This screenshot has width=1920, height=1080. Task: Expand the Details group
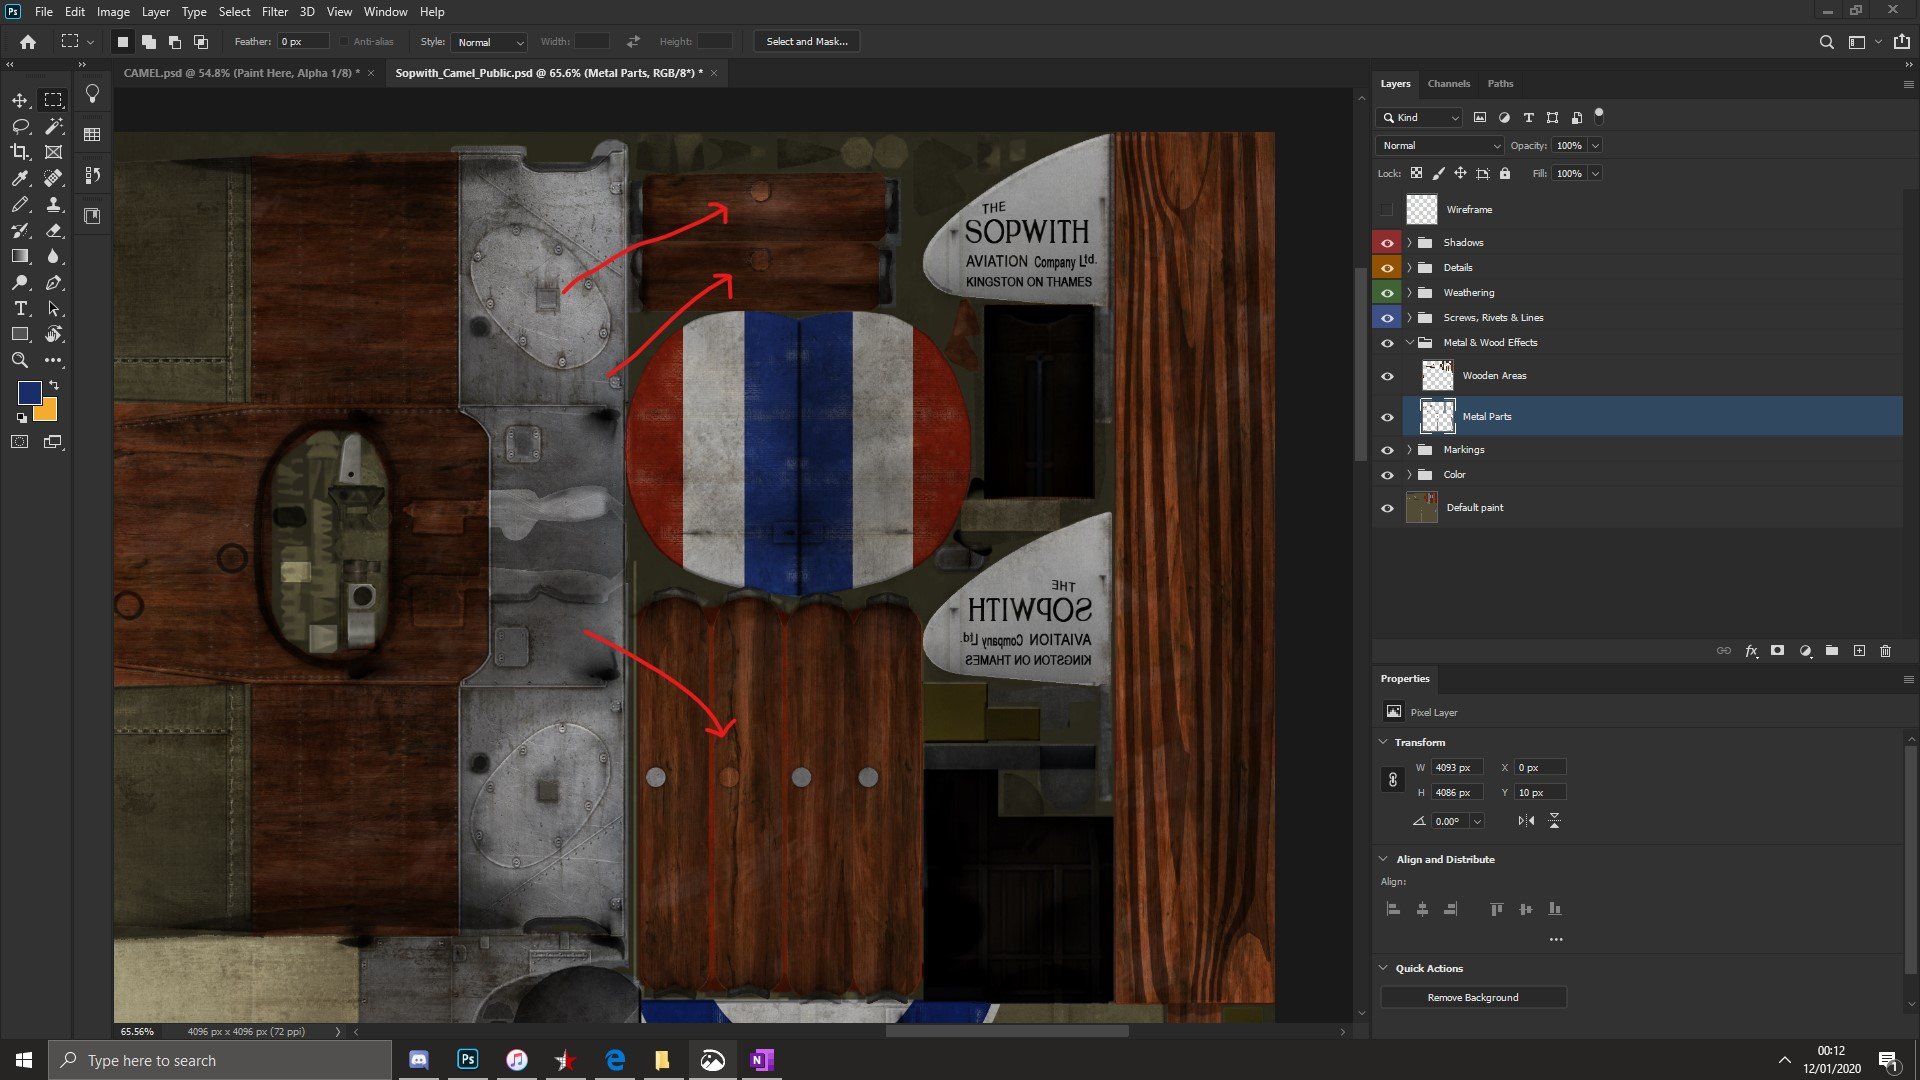click(x=1410, y=268)
